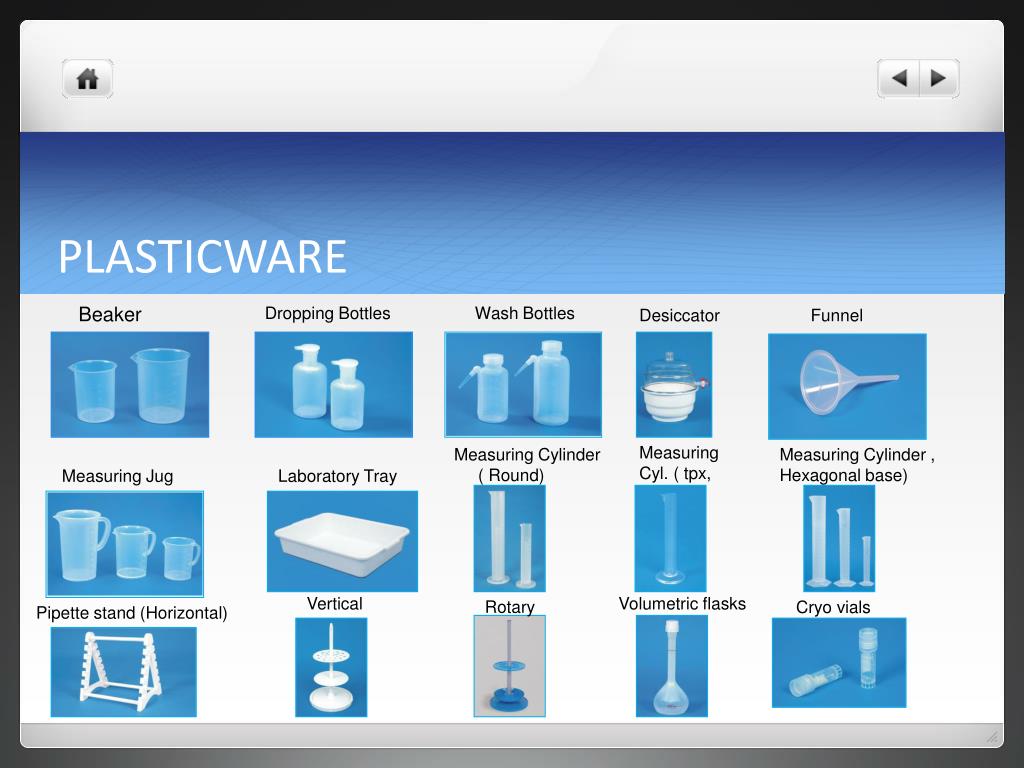
Task: Go to the next slide arrow
Action: click(x=939, y=78)
